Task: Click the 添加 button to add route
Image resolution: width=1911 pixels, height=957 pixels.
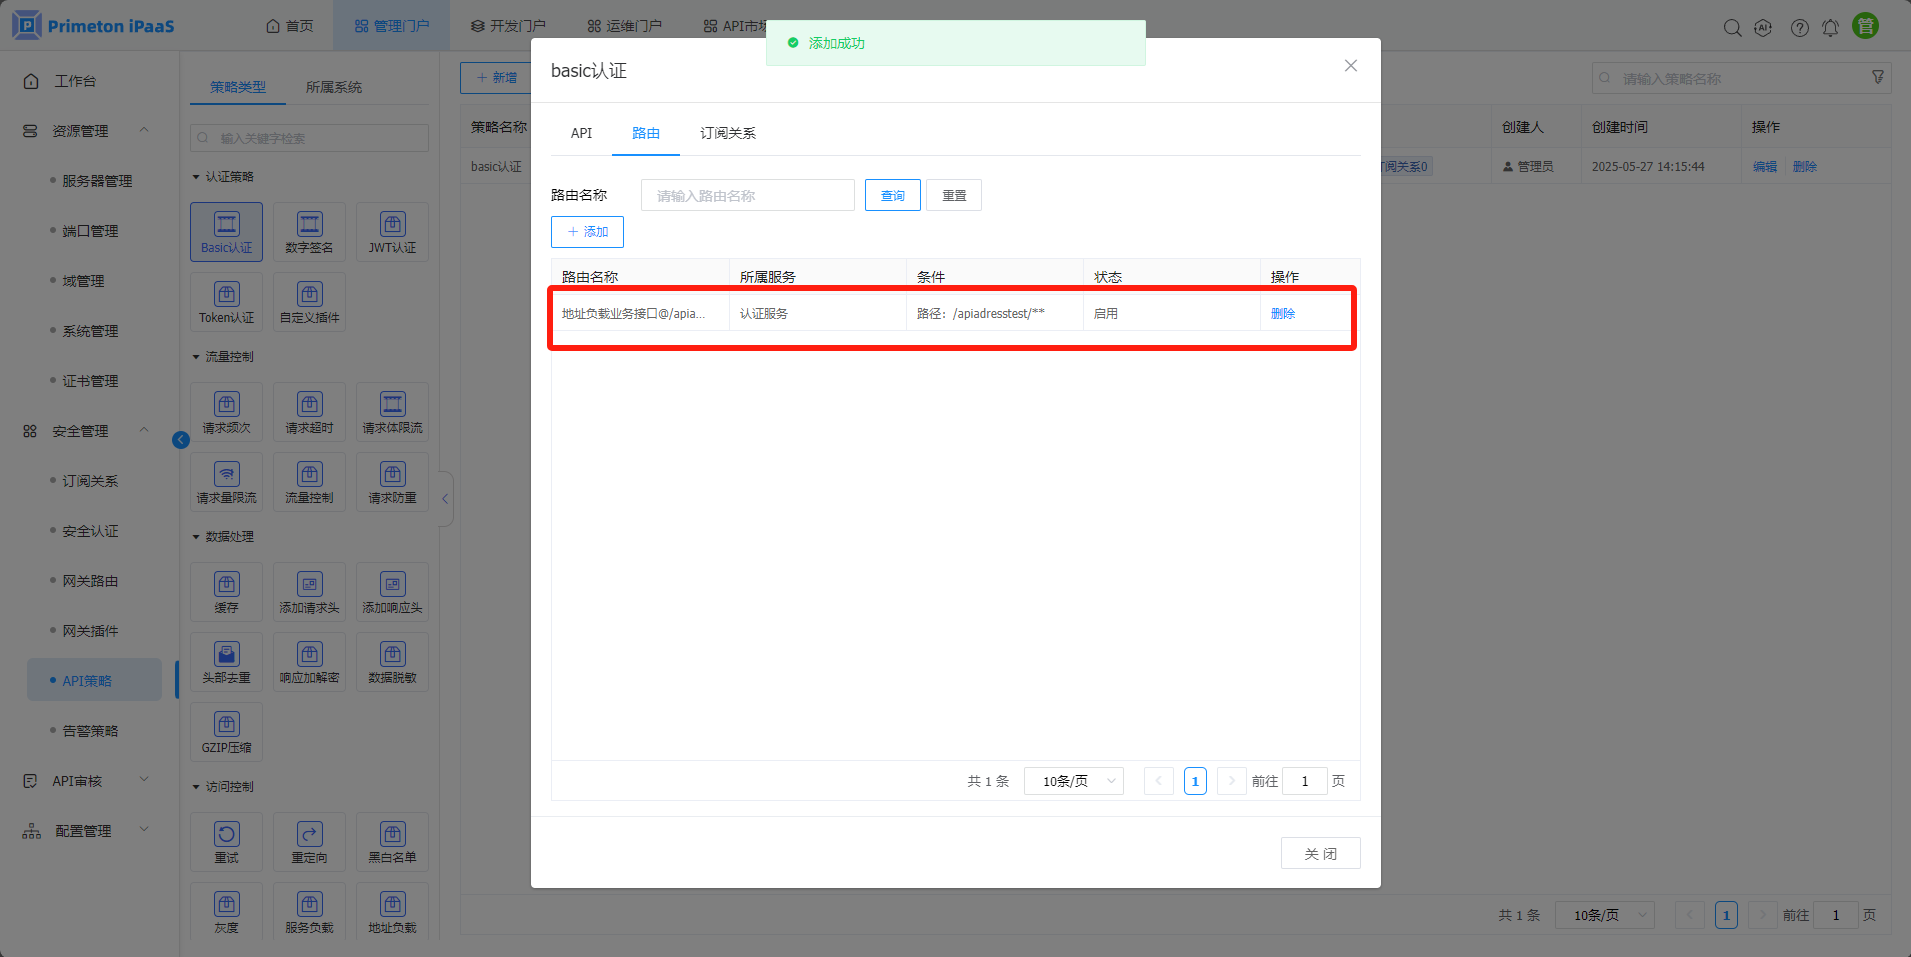Action: [x=587, y=232]
